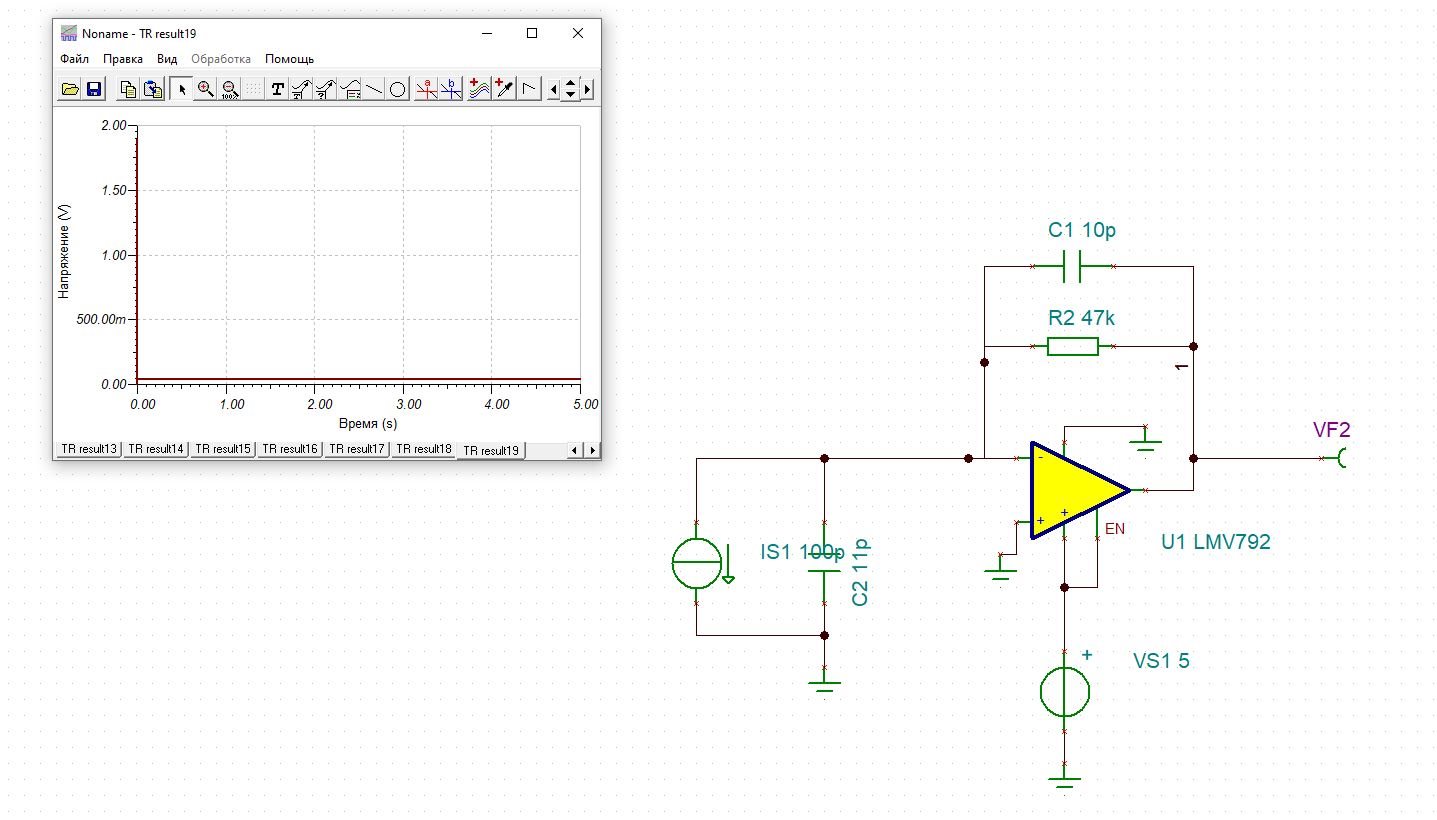Screen dimensions: 1437x820
Task: Select the VS1 voltage source symbol
Action: [x=1065, y=692]
